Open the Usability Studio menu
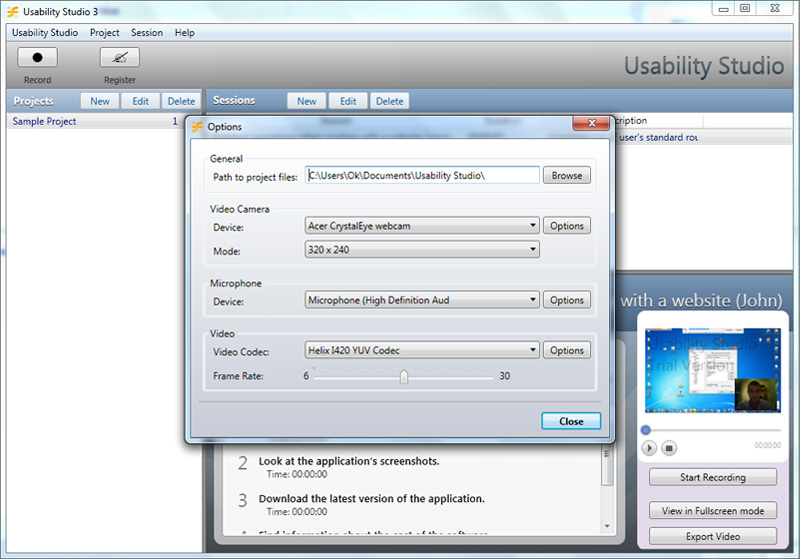This screenshot has height=559, width=800. [45, 33]
